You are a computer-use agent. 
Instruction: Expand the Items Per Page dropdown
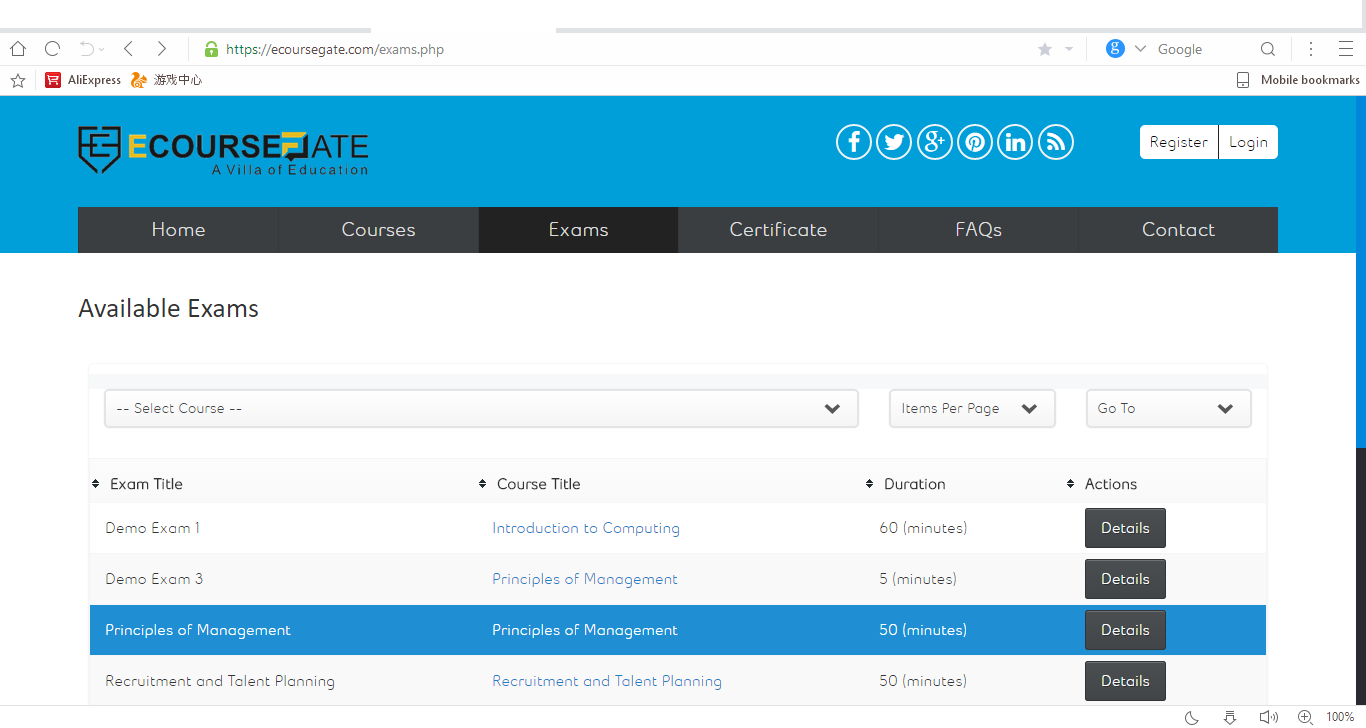click(971, 408)
